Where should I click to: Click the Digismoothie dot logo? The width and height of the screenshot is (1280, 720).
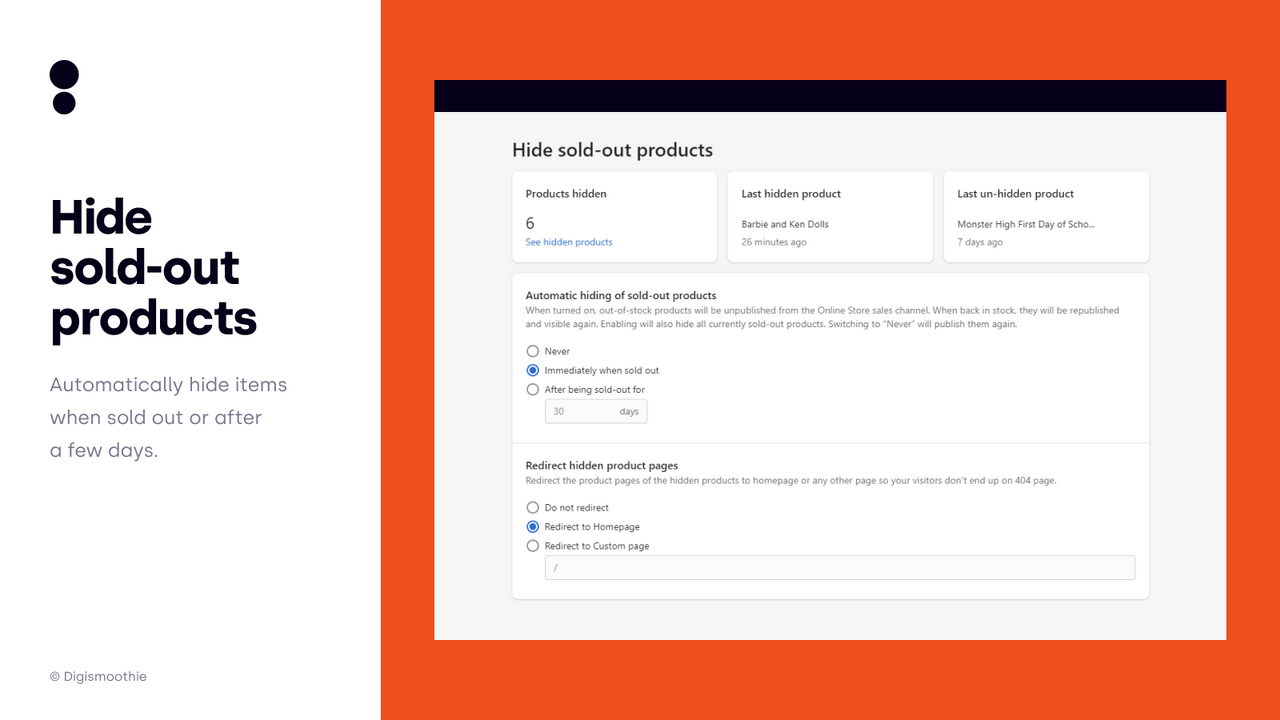tap(64, 88)
